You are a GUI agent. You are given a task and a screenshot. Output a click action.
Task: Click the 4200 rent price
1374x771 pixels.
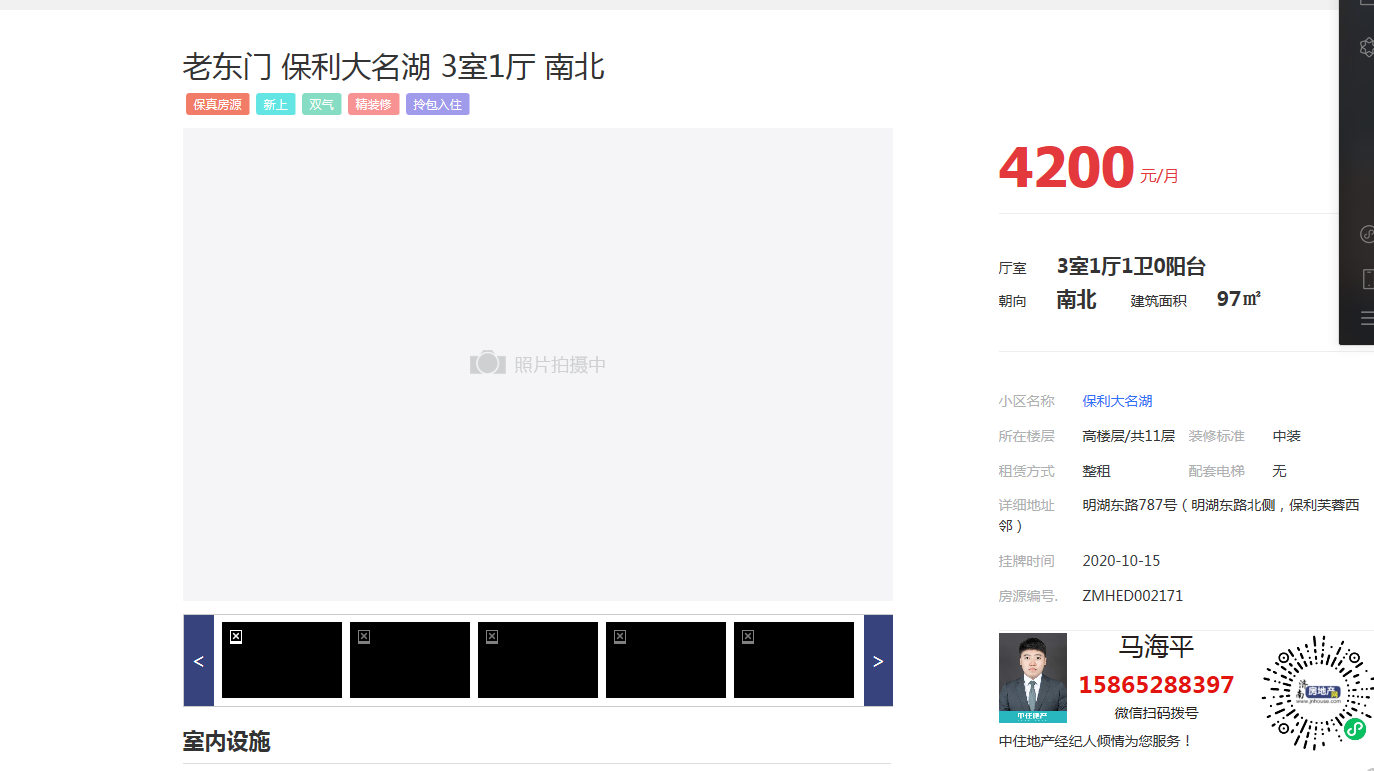click(x=1066, y=167)
